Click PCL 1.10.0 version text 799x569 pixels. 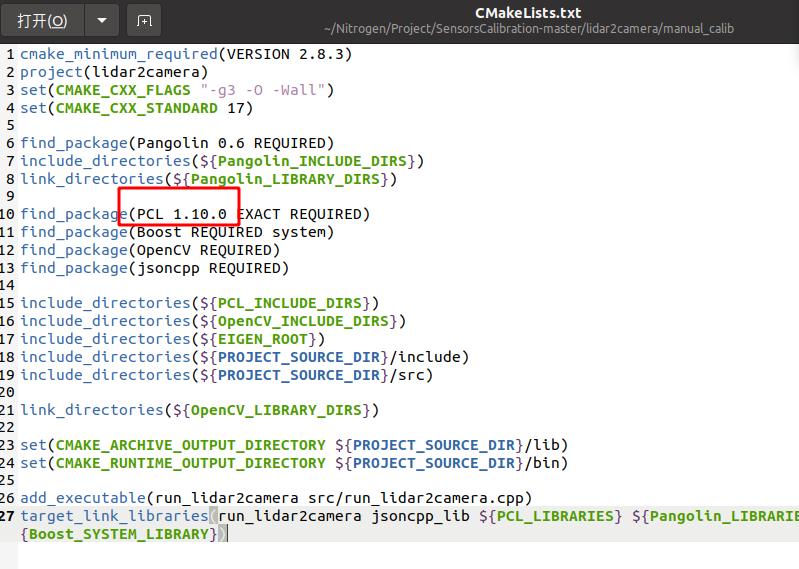(x=181, y=214)
